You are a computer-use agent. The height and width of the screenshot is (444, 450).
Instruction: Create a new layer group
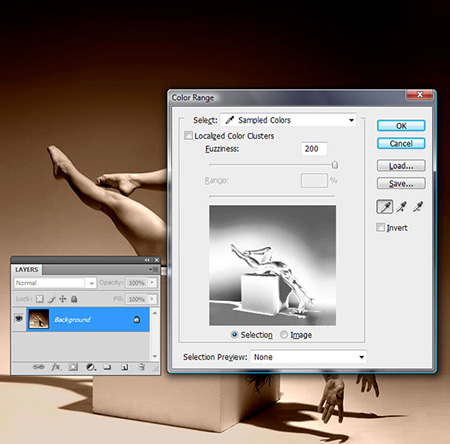point(107,367)
